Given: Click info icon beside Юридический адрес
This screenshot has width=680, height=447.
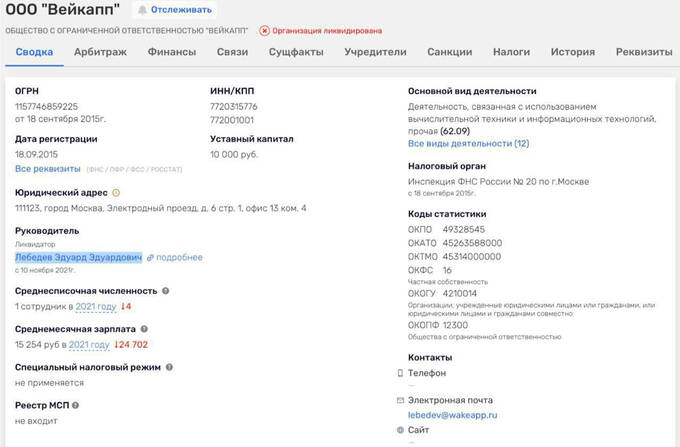Looking at the screenshot, I should pos(116,192).
